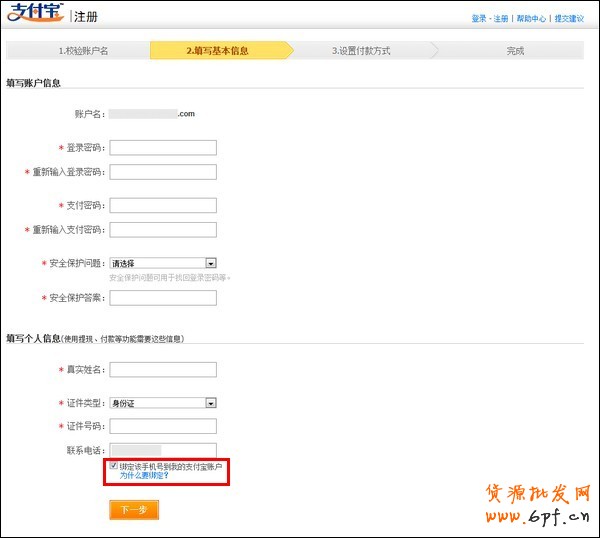
Task: Focus the 支付密码 input field
Action: (x=163, y=206)
